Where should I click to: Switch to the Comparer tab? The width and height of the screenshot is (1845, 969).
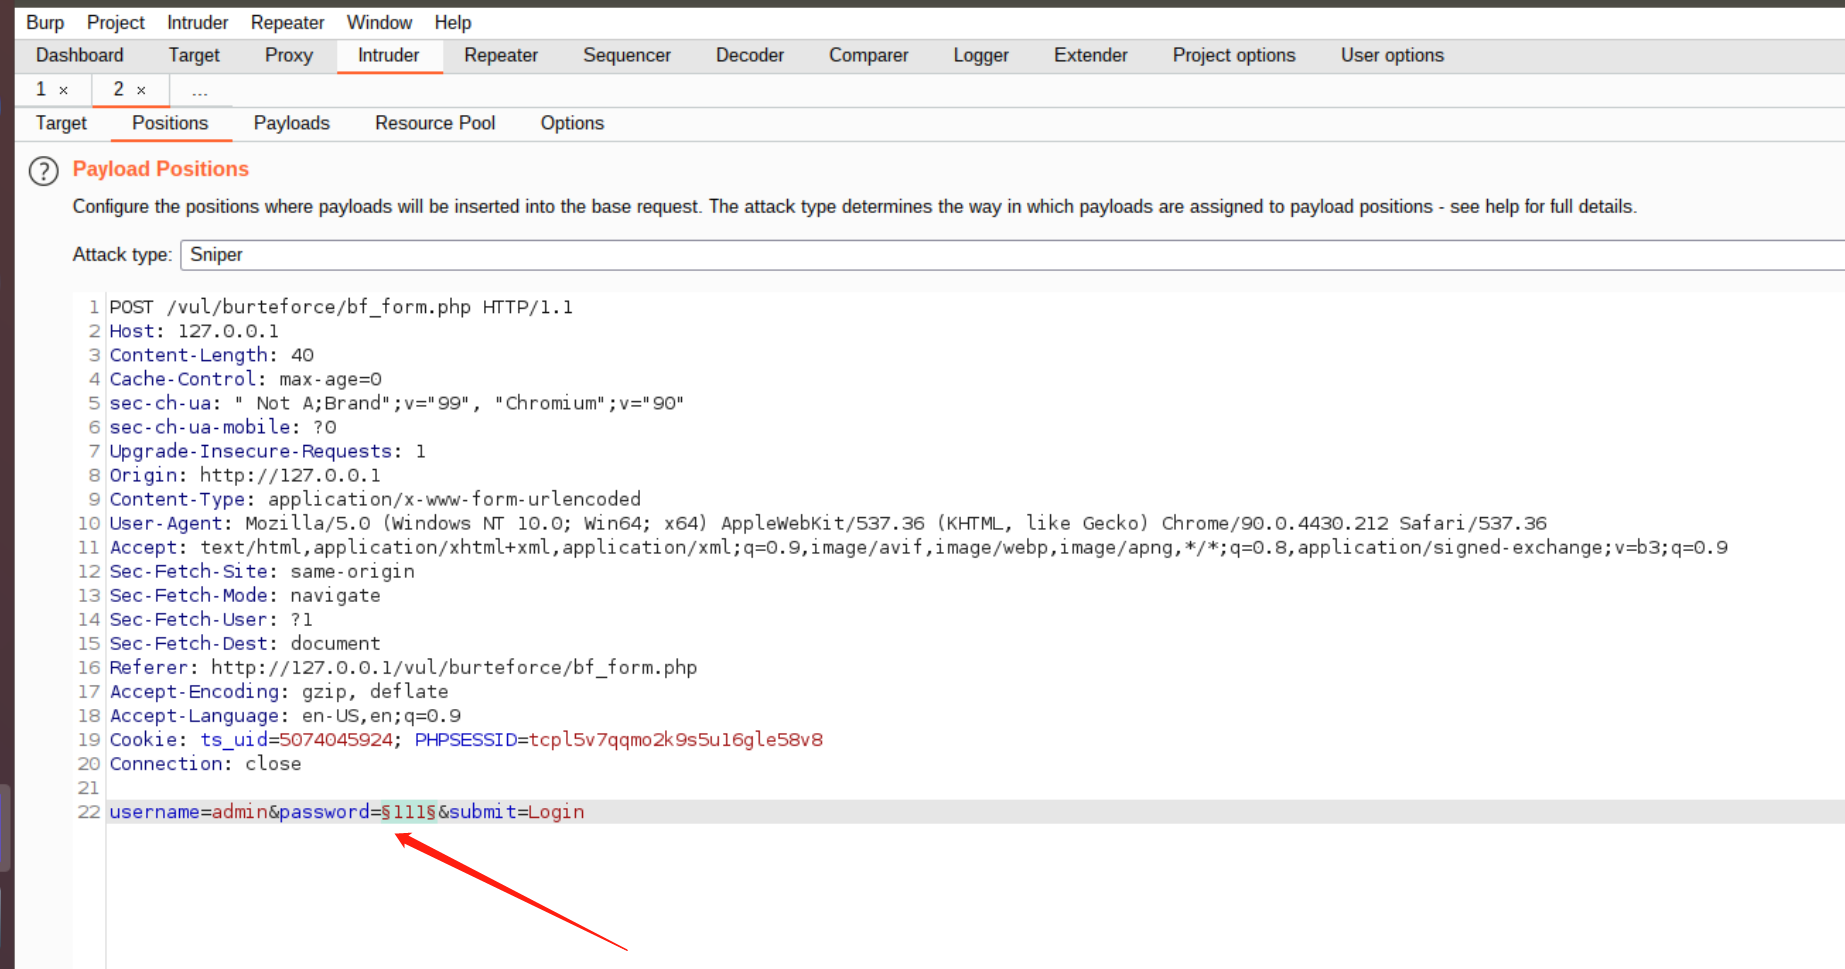[869, 55]
